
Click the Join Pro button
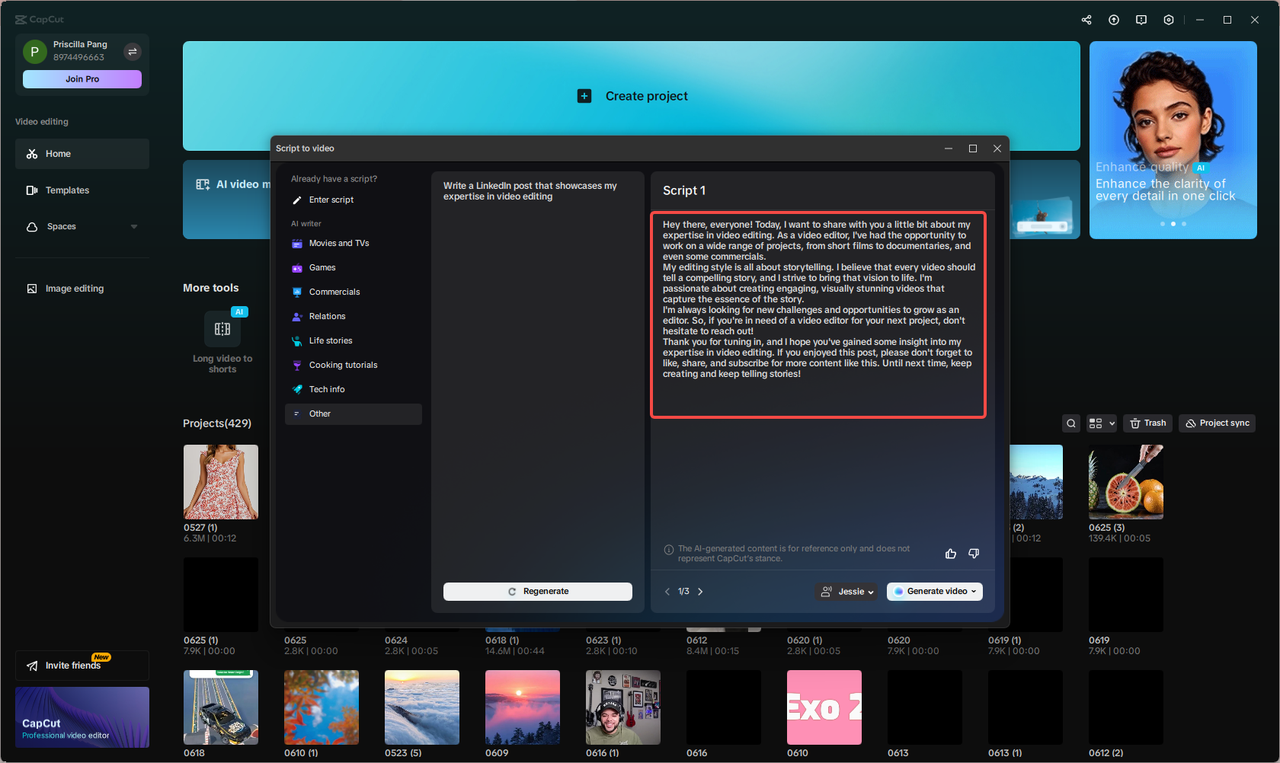coord(82,79)
